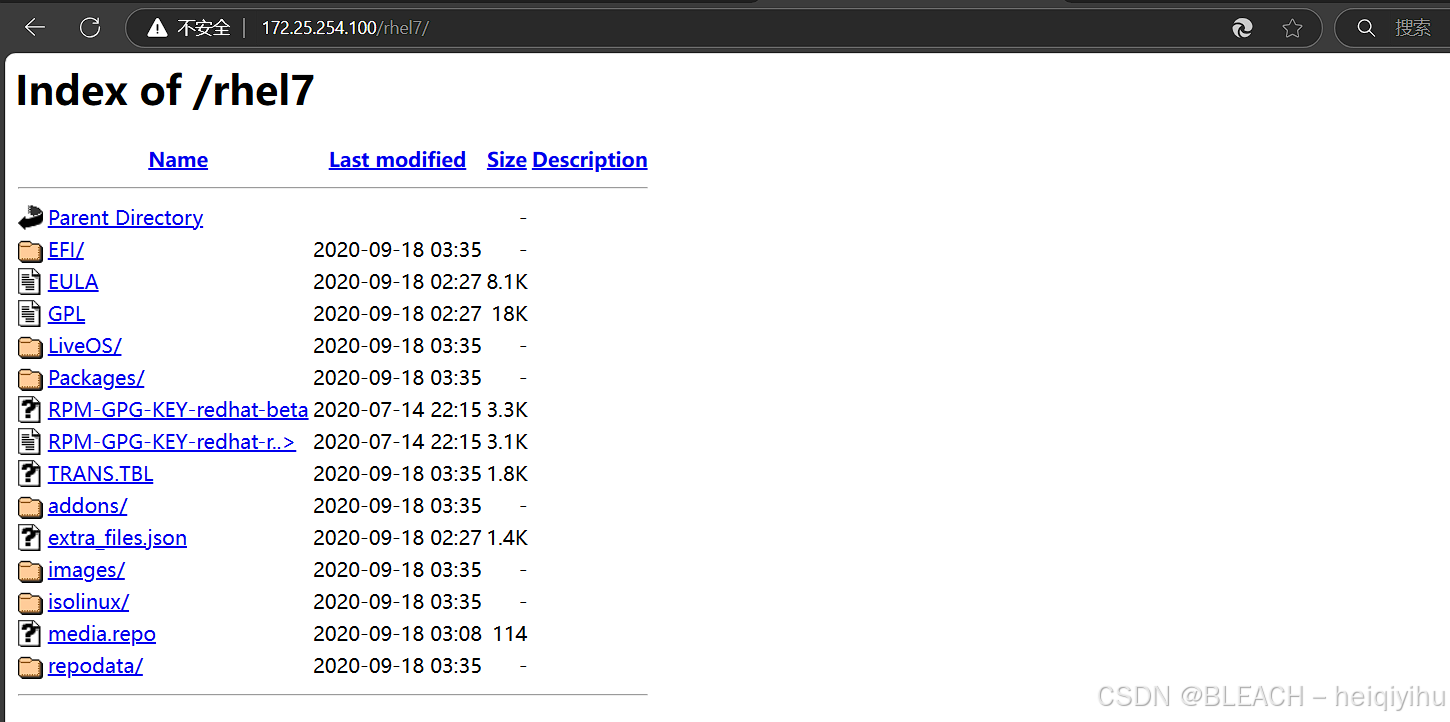The height and width of the screenshot is (722, 1450).
Task: Click the EULA size value 8.1K
Action: pyautogui.click(x=507, y=282)
